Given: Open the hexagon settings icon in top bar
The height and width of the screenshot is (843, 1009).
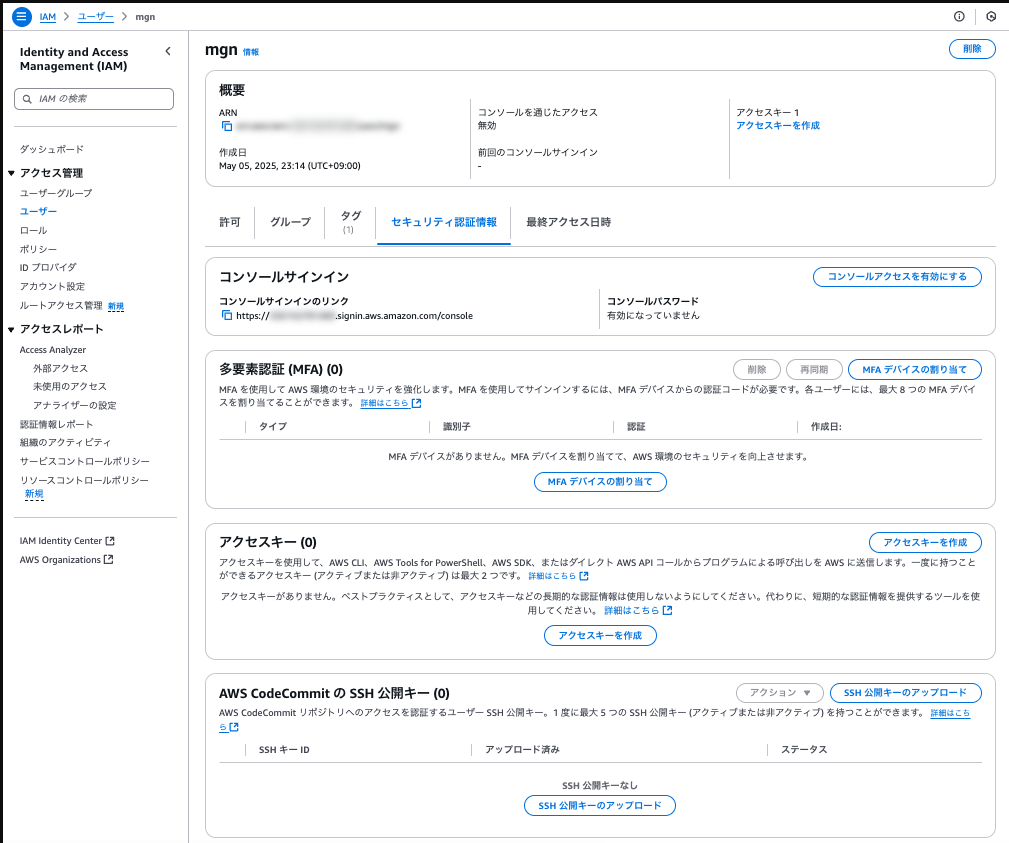Looking at the screenshot, I should click(x=991, y=17).
